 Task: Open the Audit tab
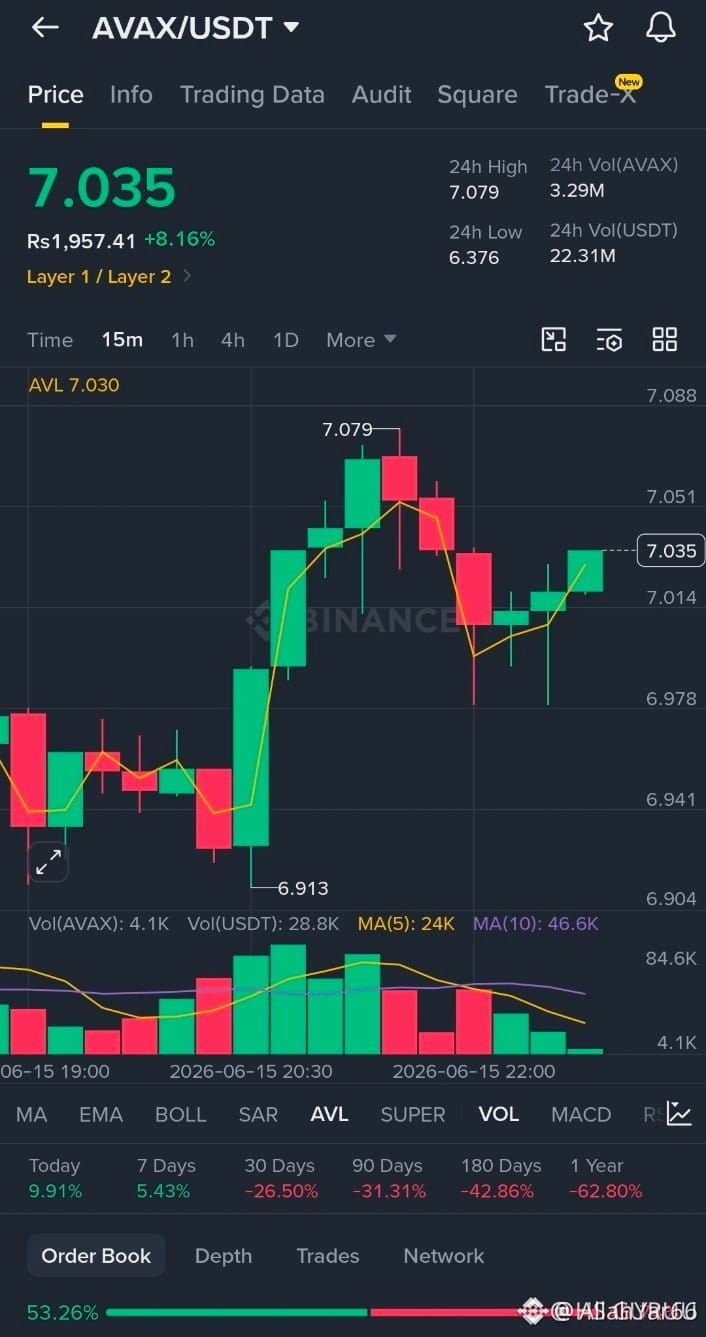[x=382, y=95]
